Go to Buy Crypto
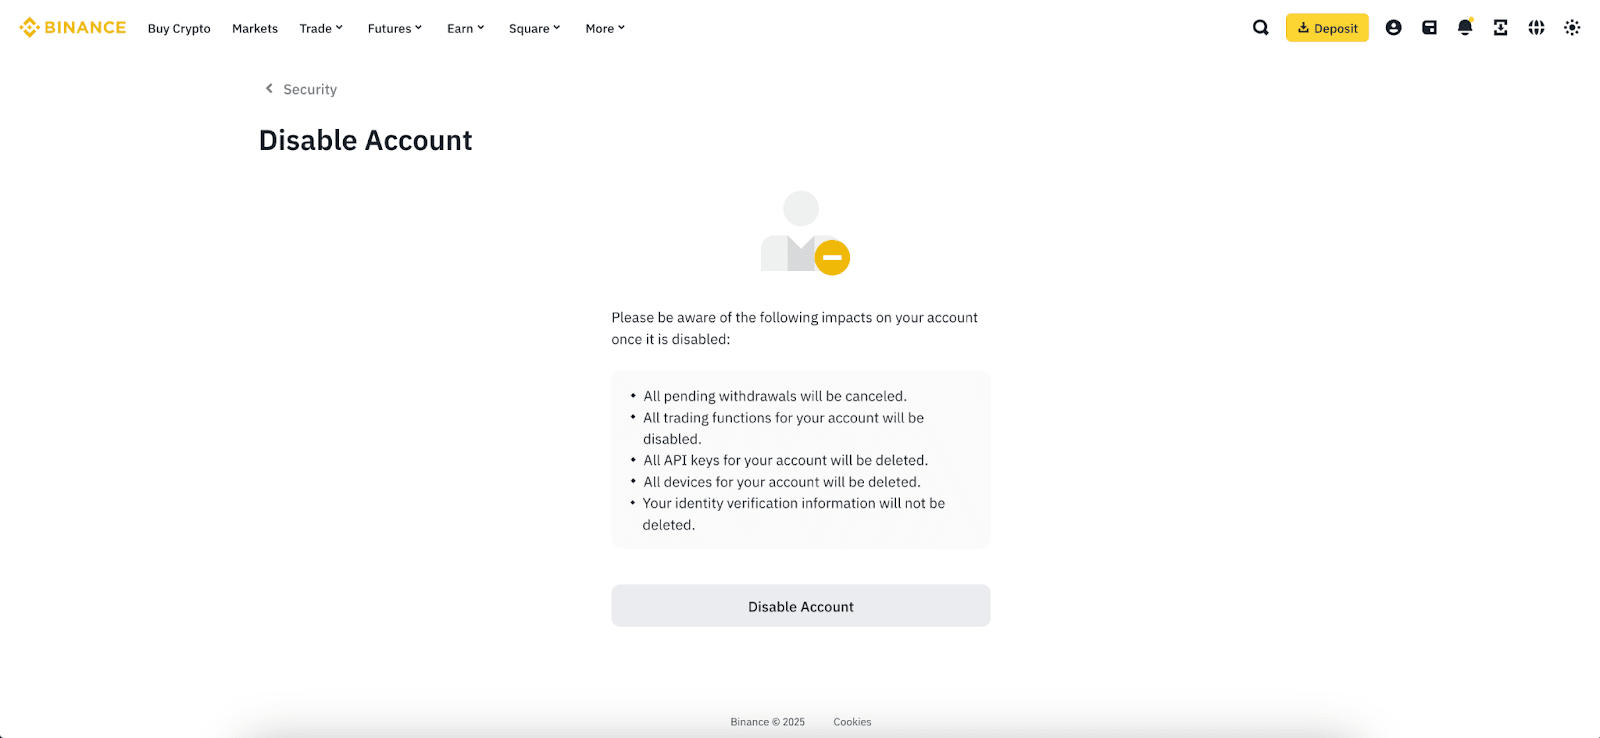 click(x=179, y=28)
